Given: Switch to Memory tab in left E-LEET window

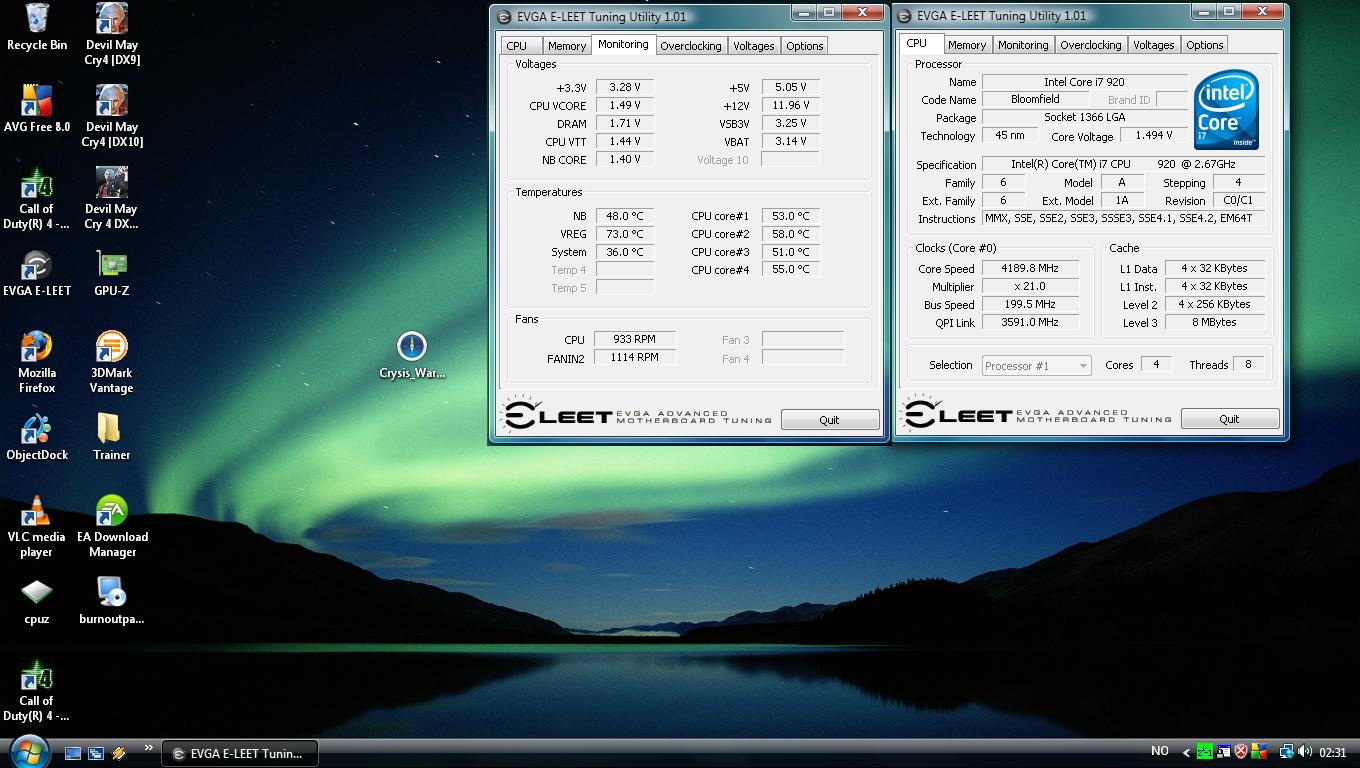Looking at the screenshot, I should 567,46.
